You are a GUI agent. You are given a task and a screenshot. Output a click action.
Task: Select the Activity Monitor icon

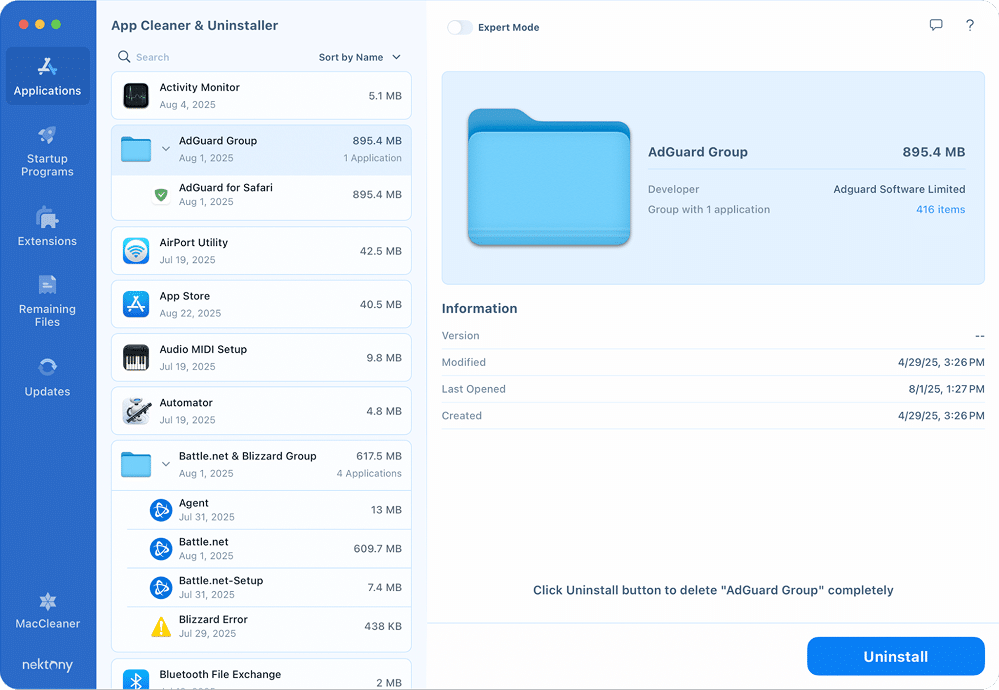[136, 96]
